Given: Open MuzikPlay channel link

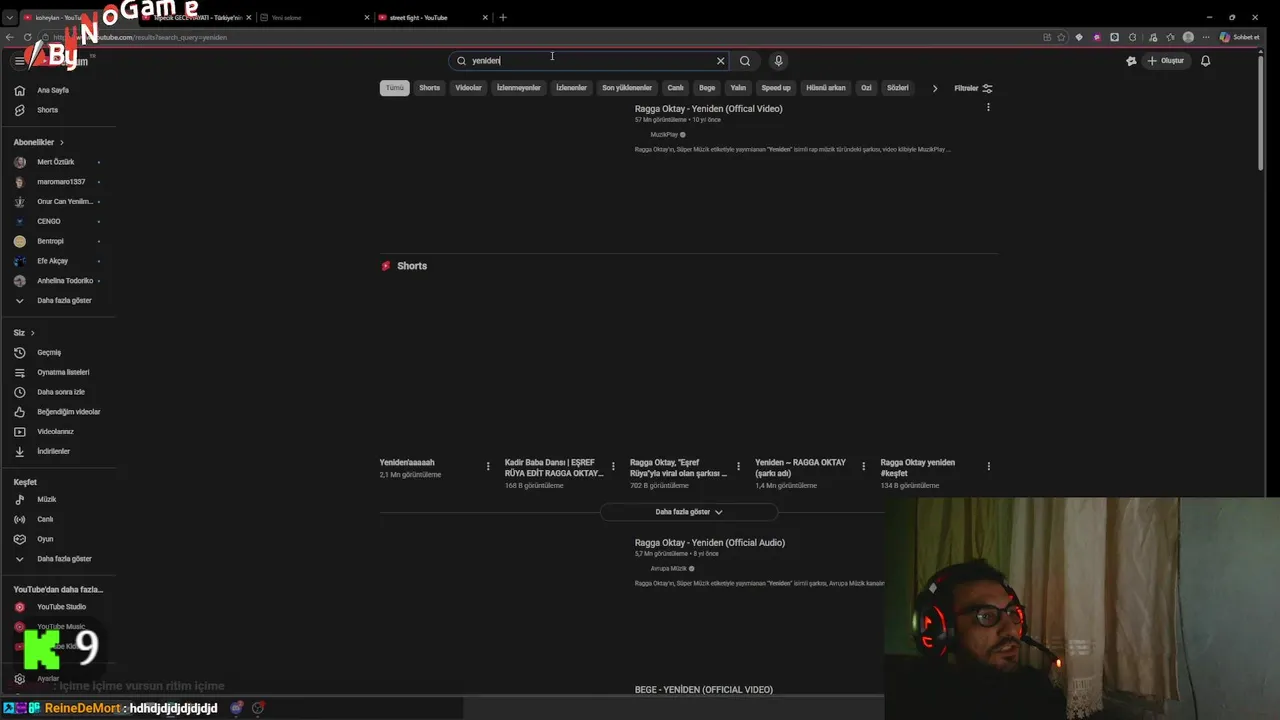Looking at the screenshot, I should [664, 134].
